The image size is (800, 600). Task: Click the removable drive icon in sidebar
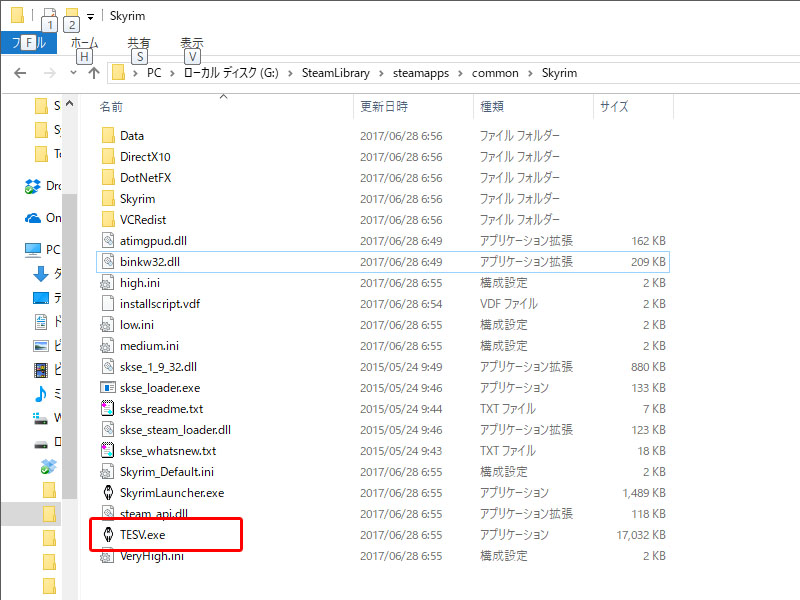[x=41, y=443]
